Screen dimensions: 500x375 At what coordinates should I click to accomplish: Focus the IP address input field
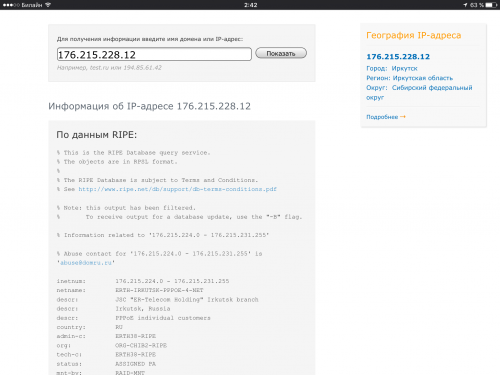(154, 54)
